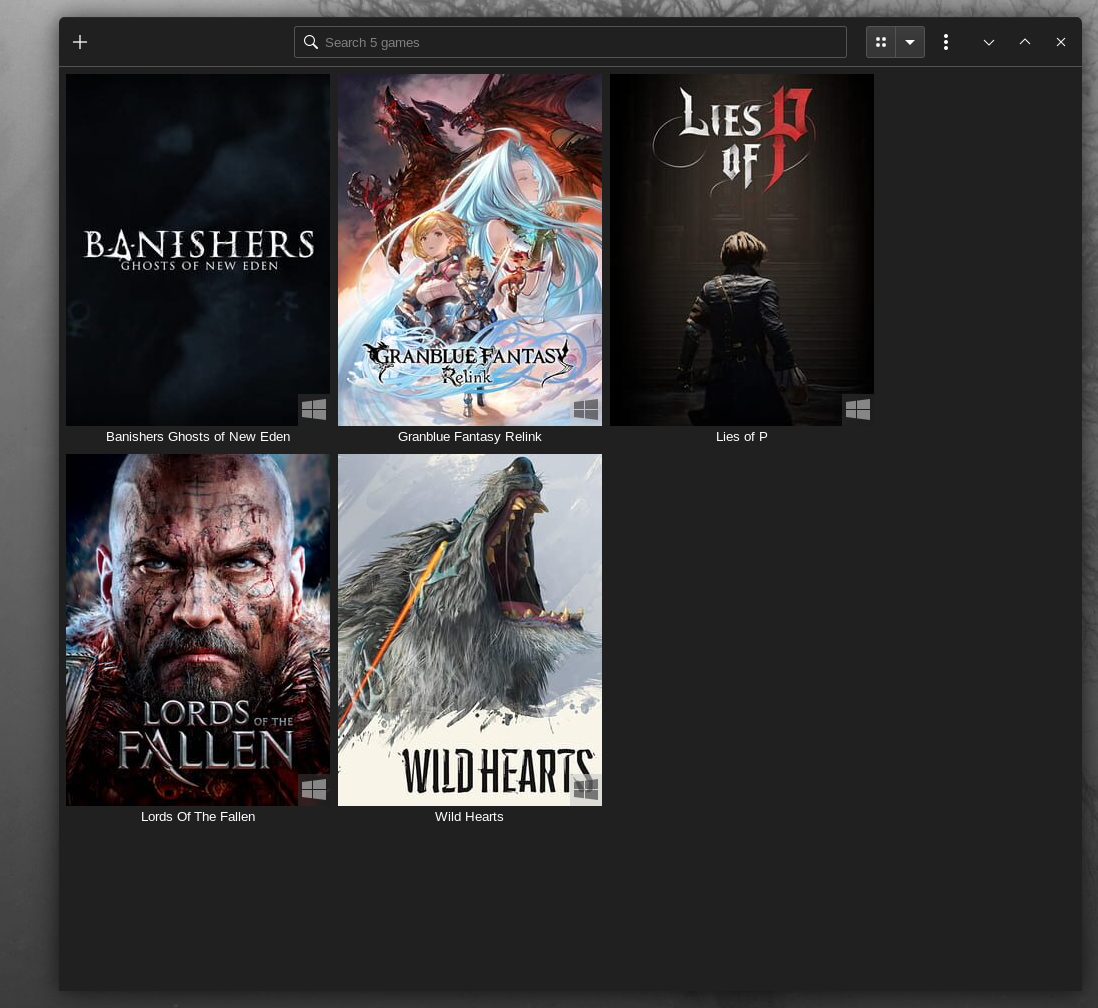
Task: Click Windows platform icon on Wild Hearts
Action: click(x=585, y=789)
